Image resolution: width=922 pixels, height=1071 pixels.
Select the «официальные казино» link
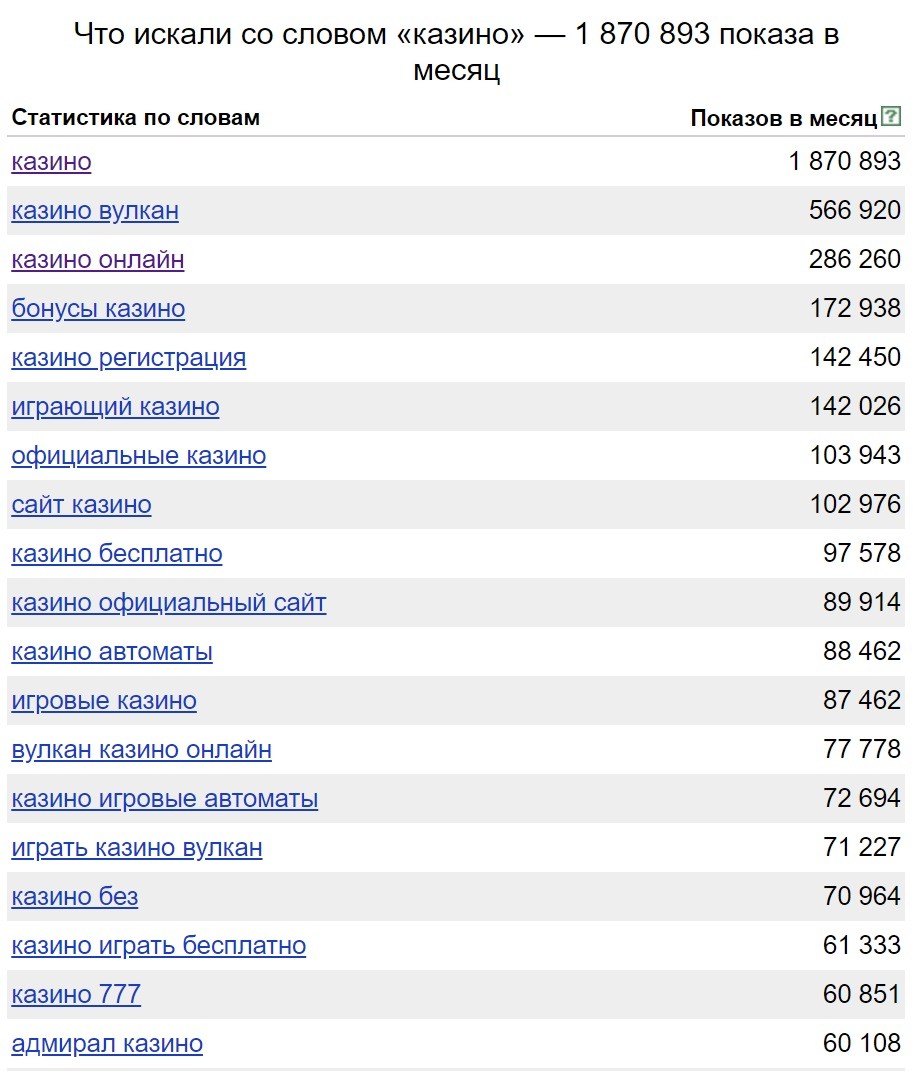139,456
